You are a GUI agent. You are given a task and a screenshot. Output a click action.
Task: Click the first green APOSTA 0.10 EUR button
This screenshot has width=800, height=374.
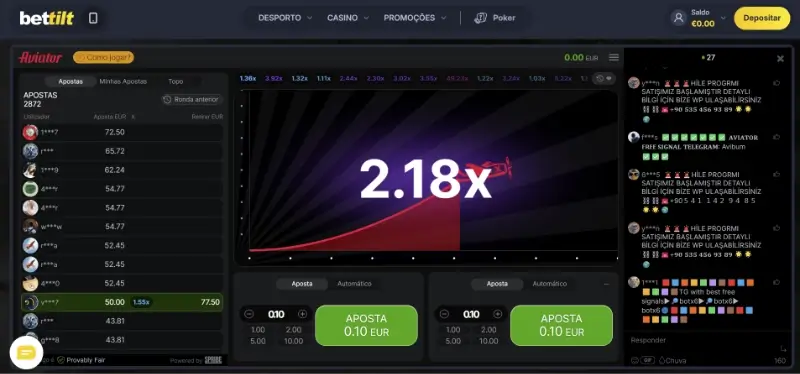pyautogui.click(x=366, y=326)
